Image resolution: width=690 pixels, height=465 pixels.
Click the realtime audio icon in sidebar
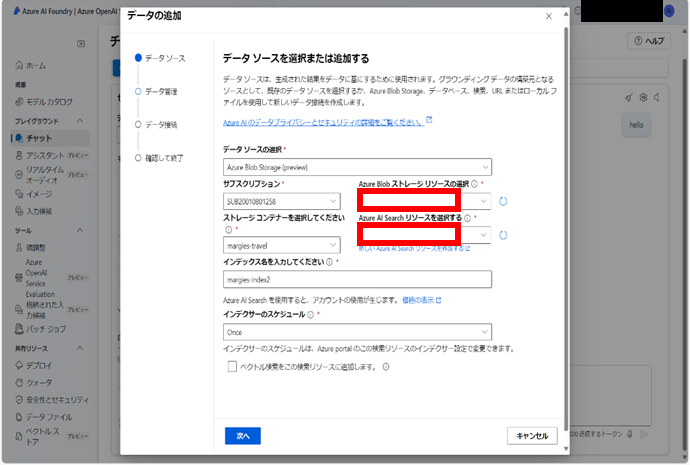[19, 175]
